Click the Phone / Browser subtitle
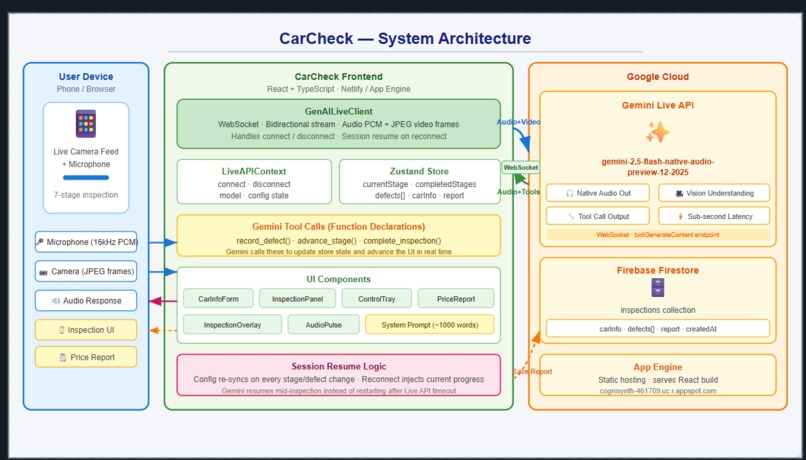Screen dimensions: 806x460 click(86, 89)
